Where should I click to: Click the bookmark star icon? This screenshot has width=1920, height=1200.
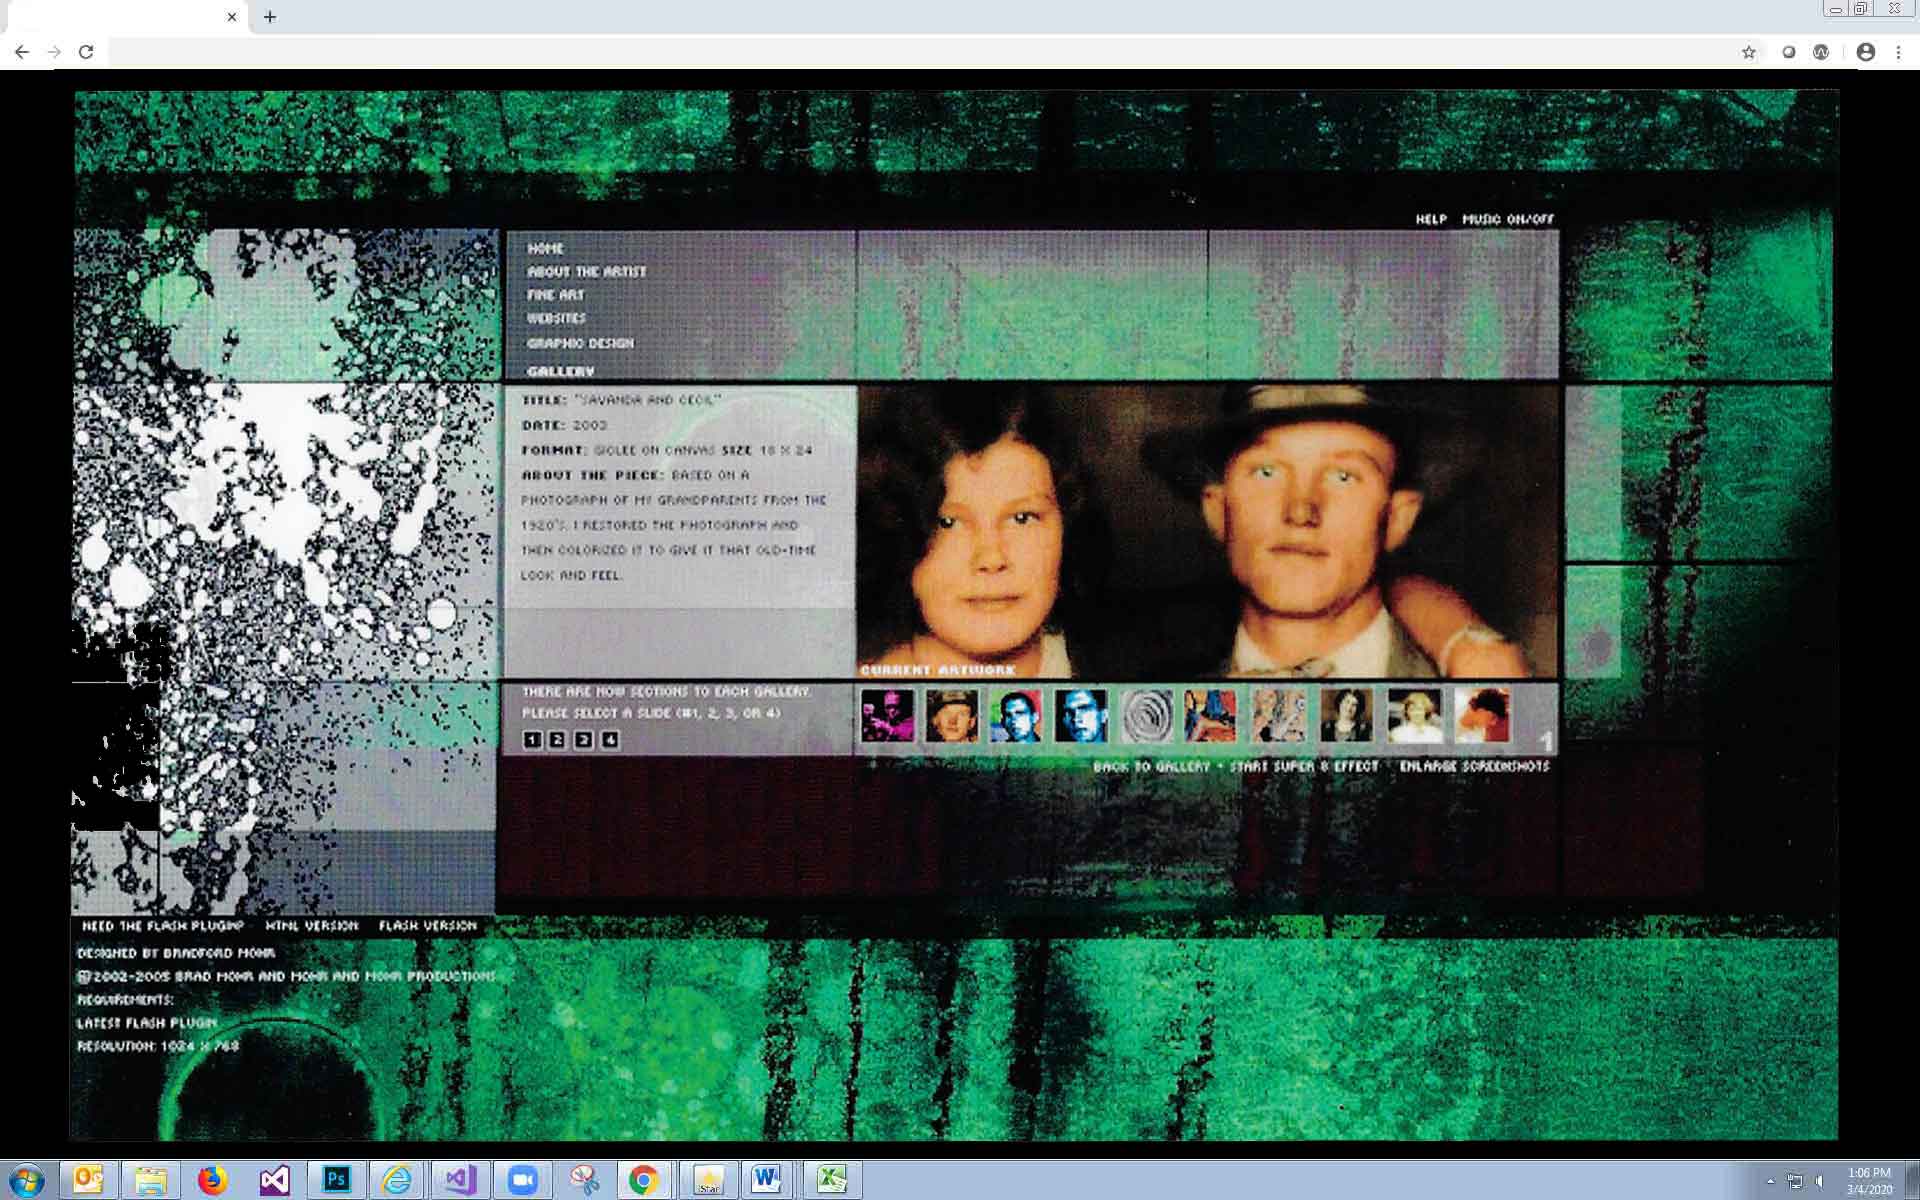tap(1748, 52)
